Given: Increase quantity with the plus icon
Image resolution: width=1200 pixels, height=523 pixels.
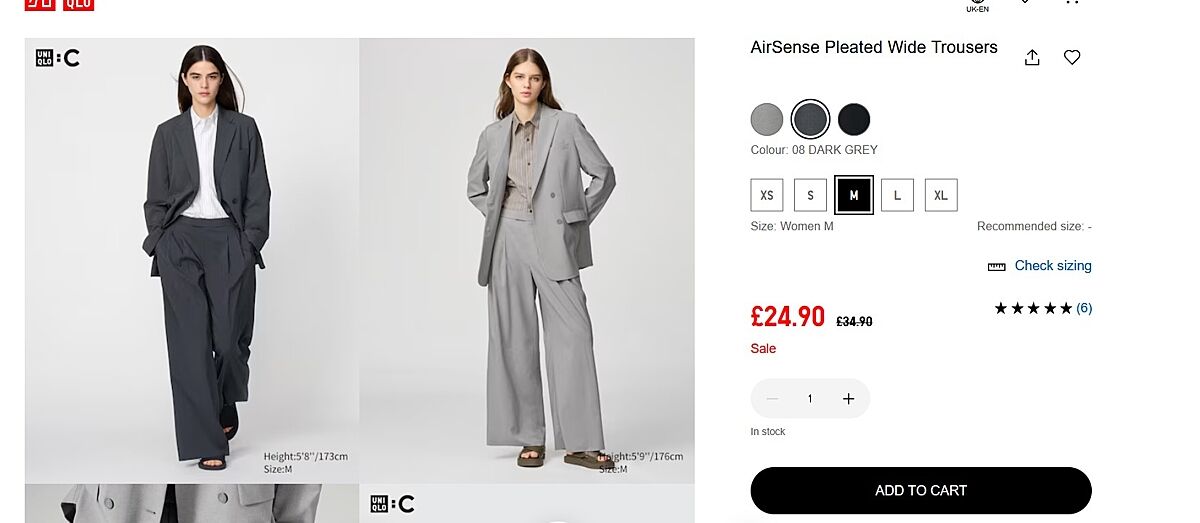Looking at the screenshot, I should click(x=848, y=399).
